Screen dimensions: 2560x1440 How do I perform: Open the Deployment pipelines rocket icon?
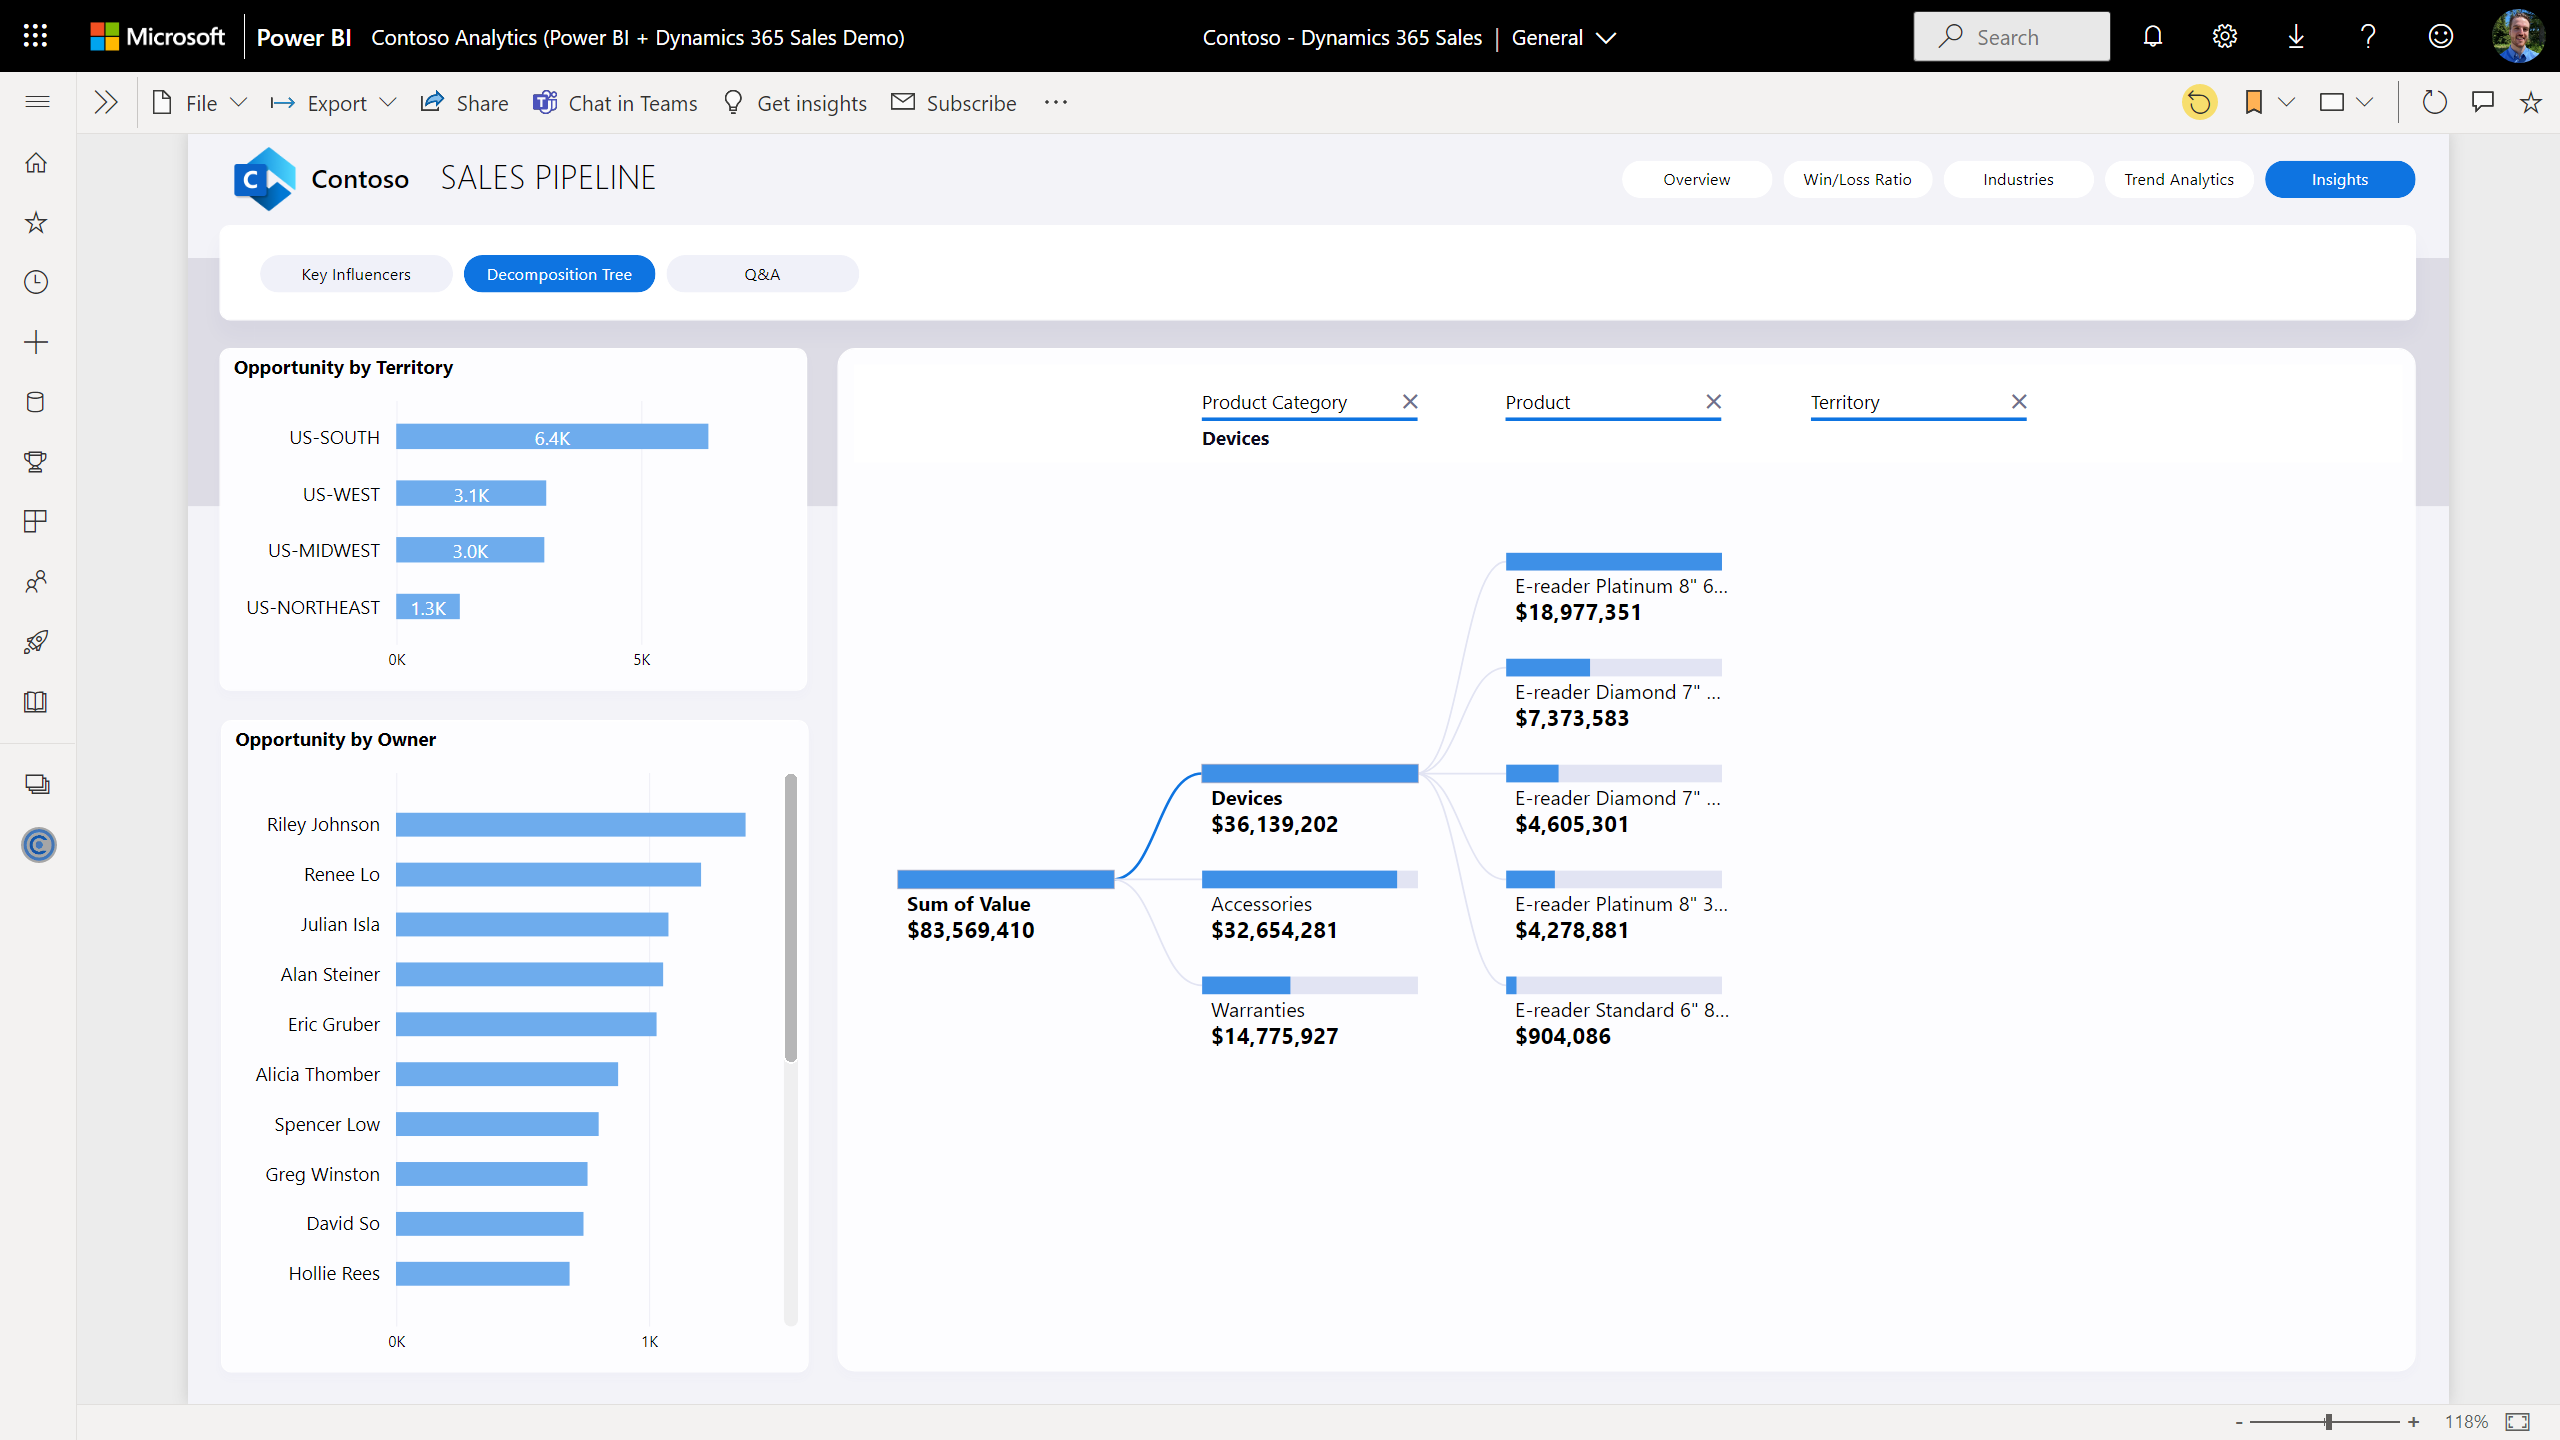point(36,641)
